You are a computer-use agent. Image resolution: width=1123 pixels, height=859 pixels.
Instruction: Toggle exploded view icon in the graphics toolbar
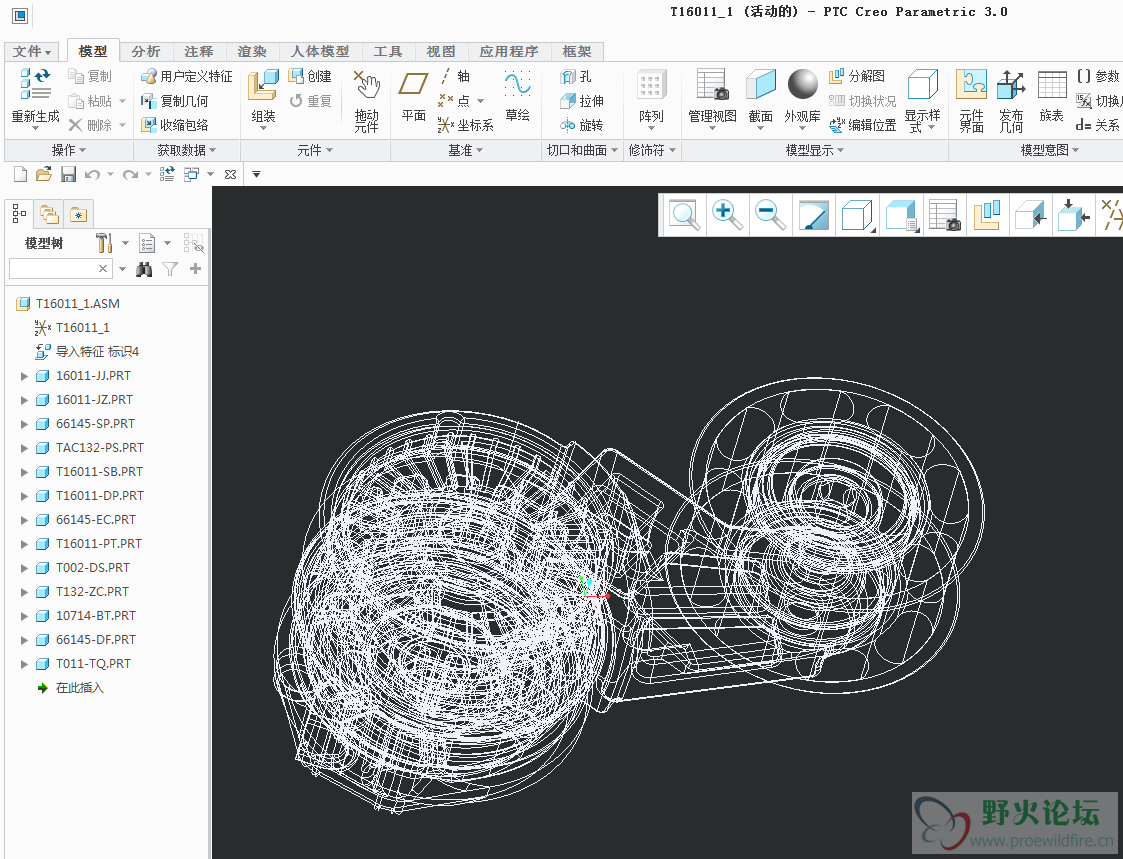[986, 214]
